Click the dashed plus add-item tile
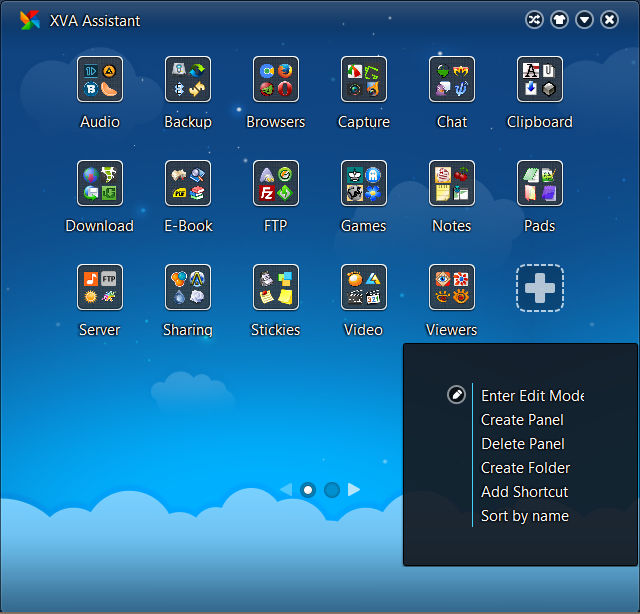640x614 pixels. [540, 288]
